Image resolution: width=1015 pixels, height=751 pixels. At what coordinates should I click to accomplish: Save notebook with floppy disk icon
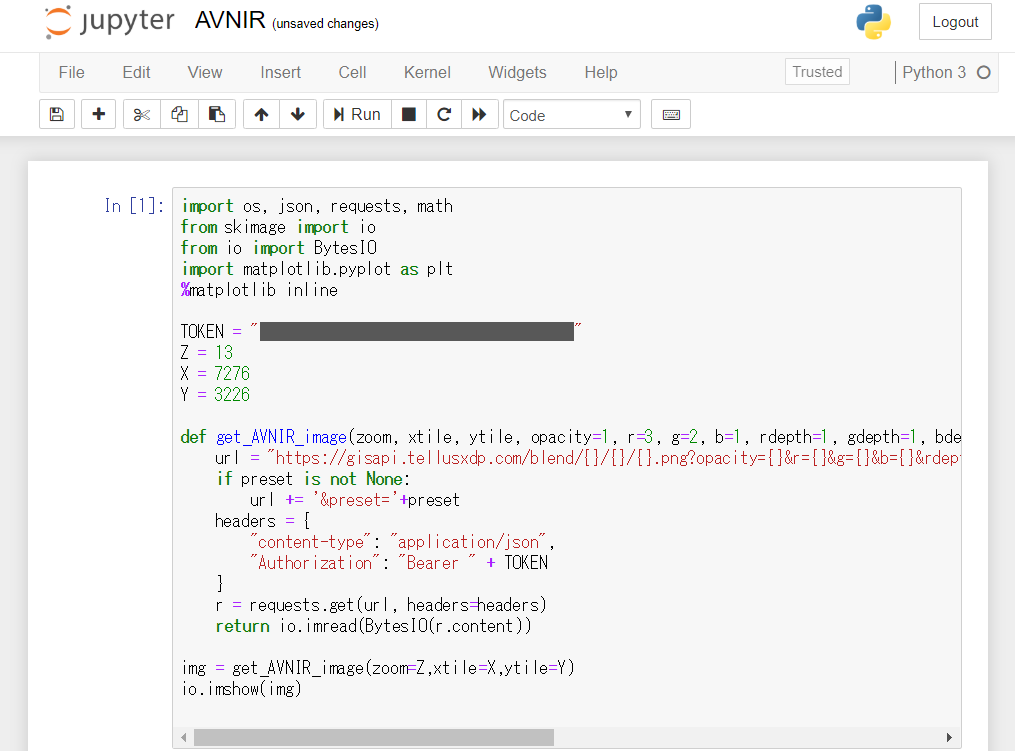click(57, 115)
